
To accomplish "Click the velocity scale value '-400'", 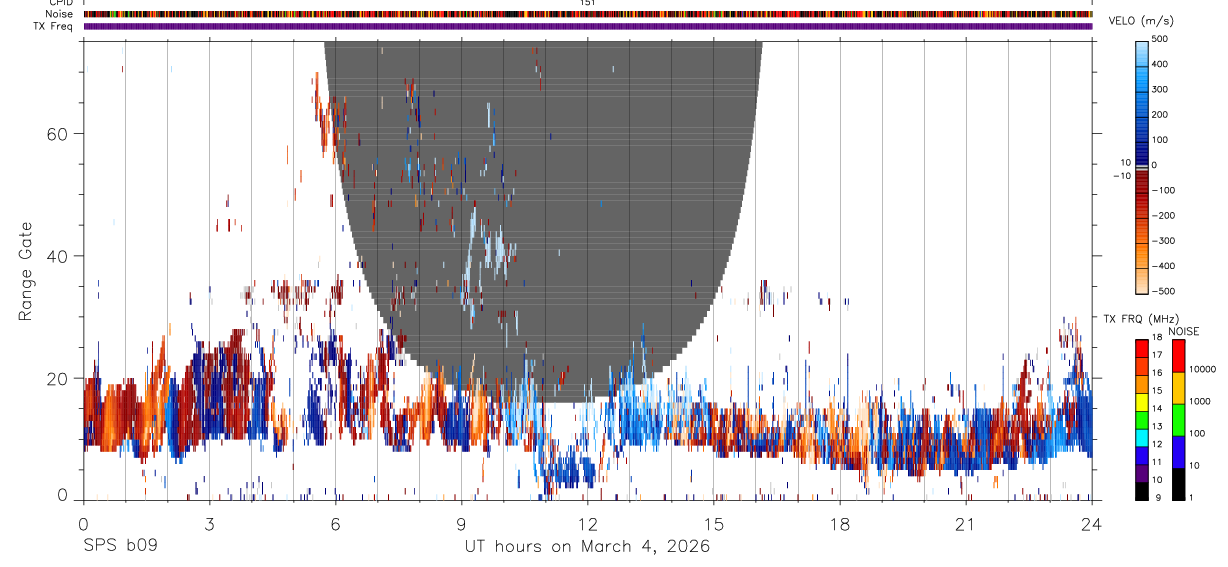I will pyautogui.click(x=1163, y=266).
